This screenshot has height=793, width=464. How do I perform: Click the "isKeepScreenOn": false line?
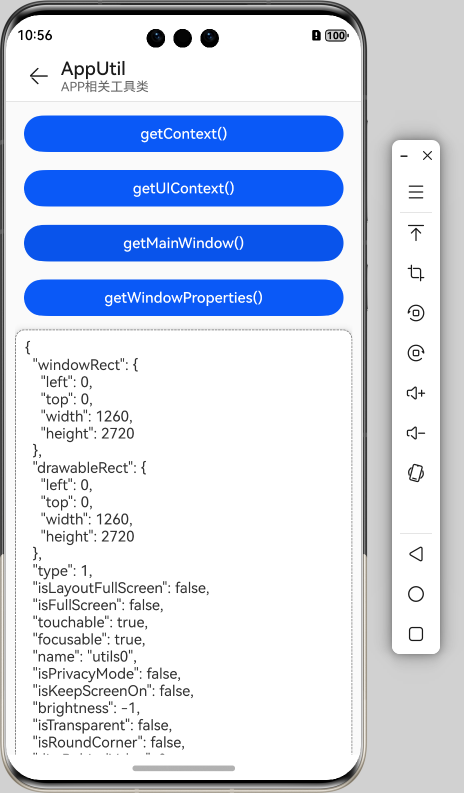[113, 691]
